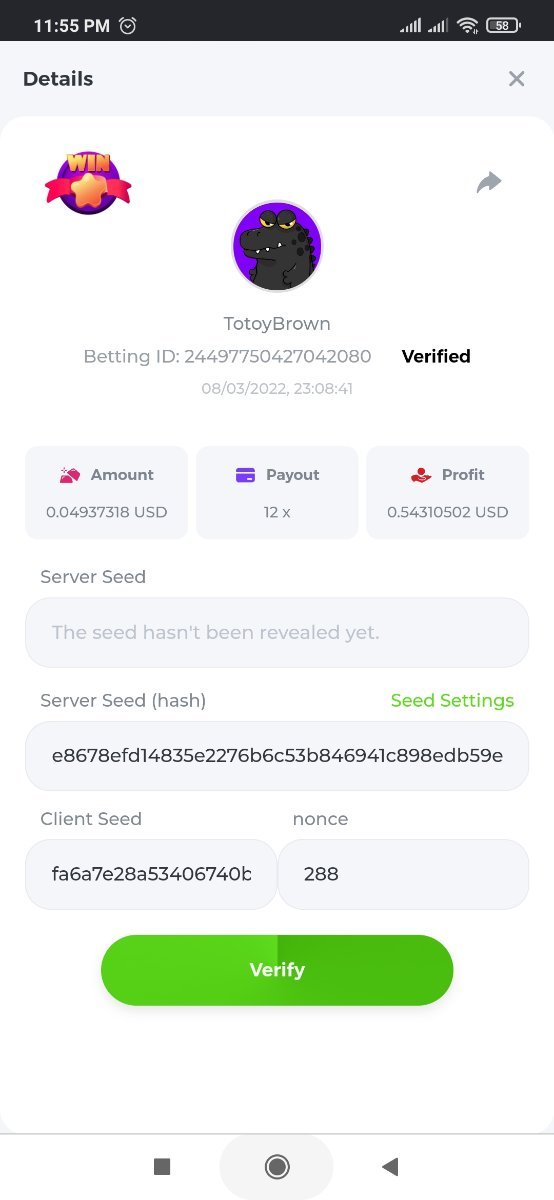This screenshot has width=554, height=1200.
Task: Tap the alarm clock status icon
Action: pyautogui.click(x=128, y=26)
